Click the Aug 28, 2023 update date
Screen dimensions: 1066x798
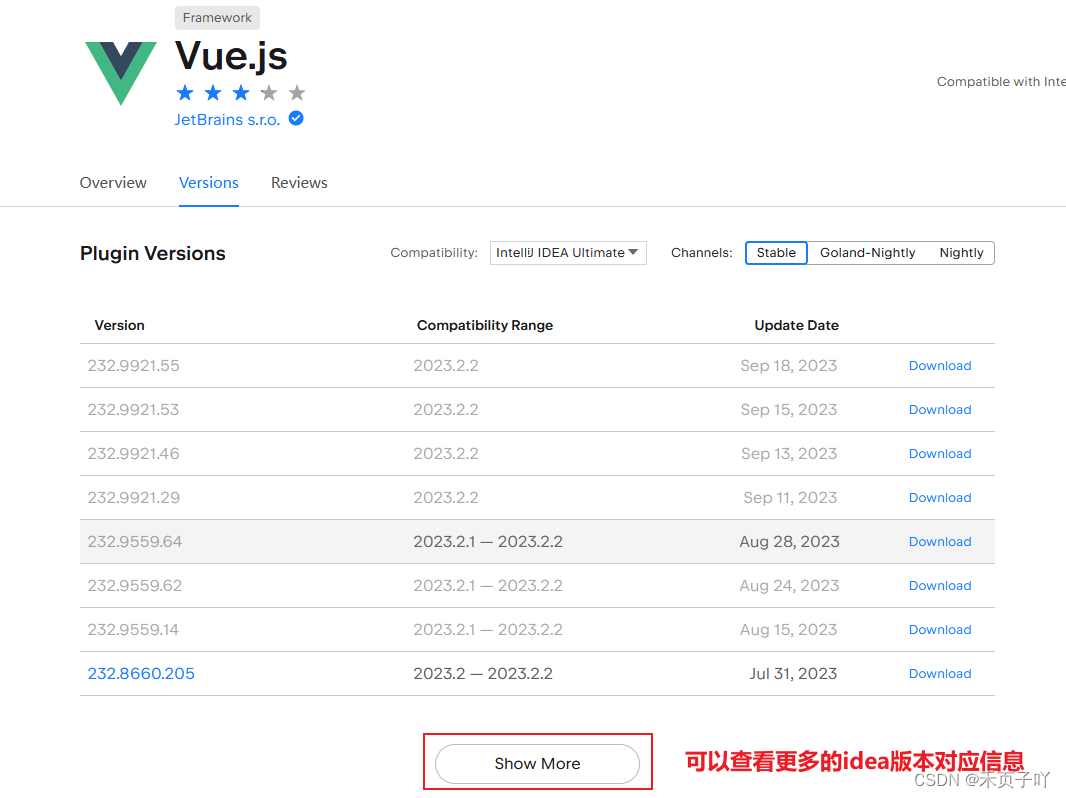point(789,542)
